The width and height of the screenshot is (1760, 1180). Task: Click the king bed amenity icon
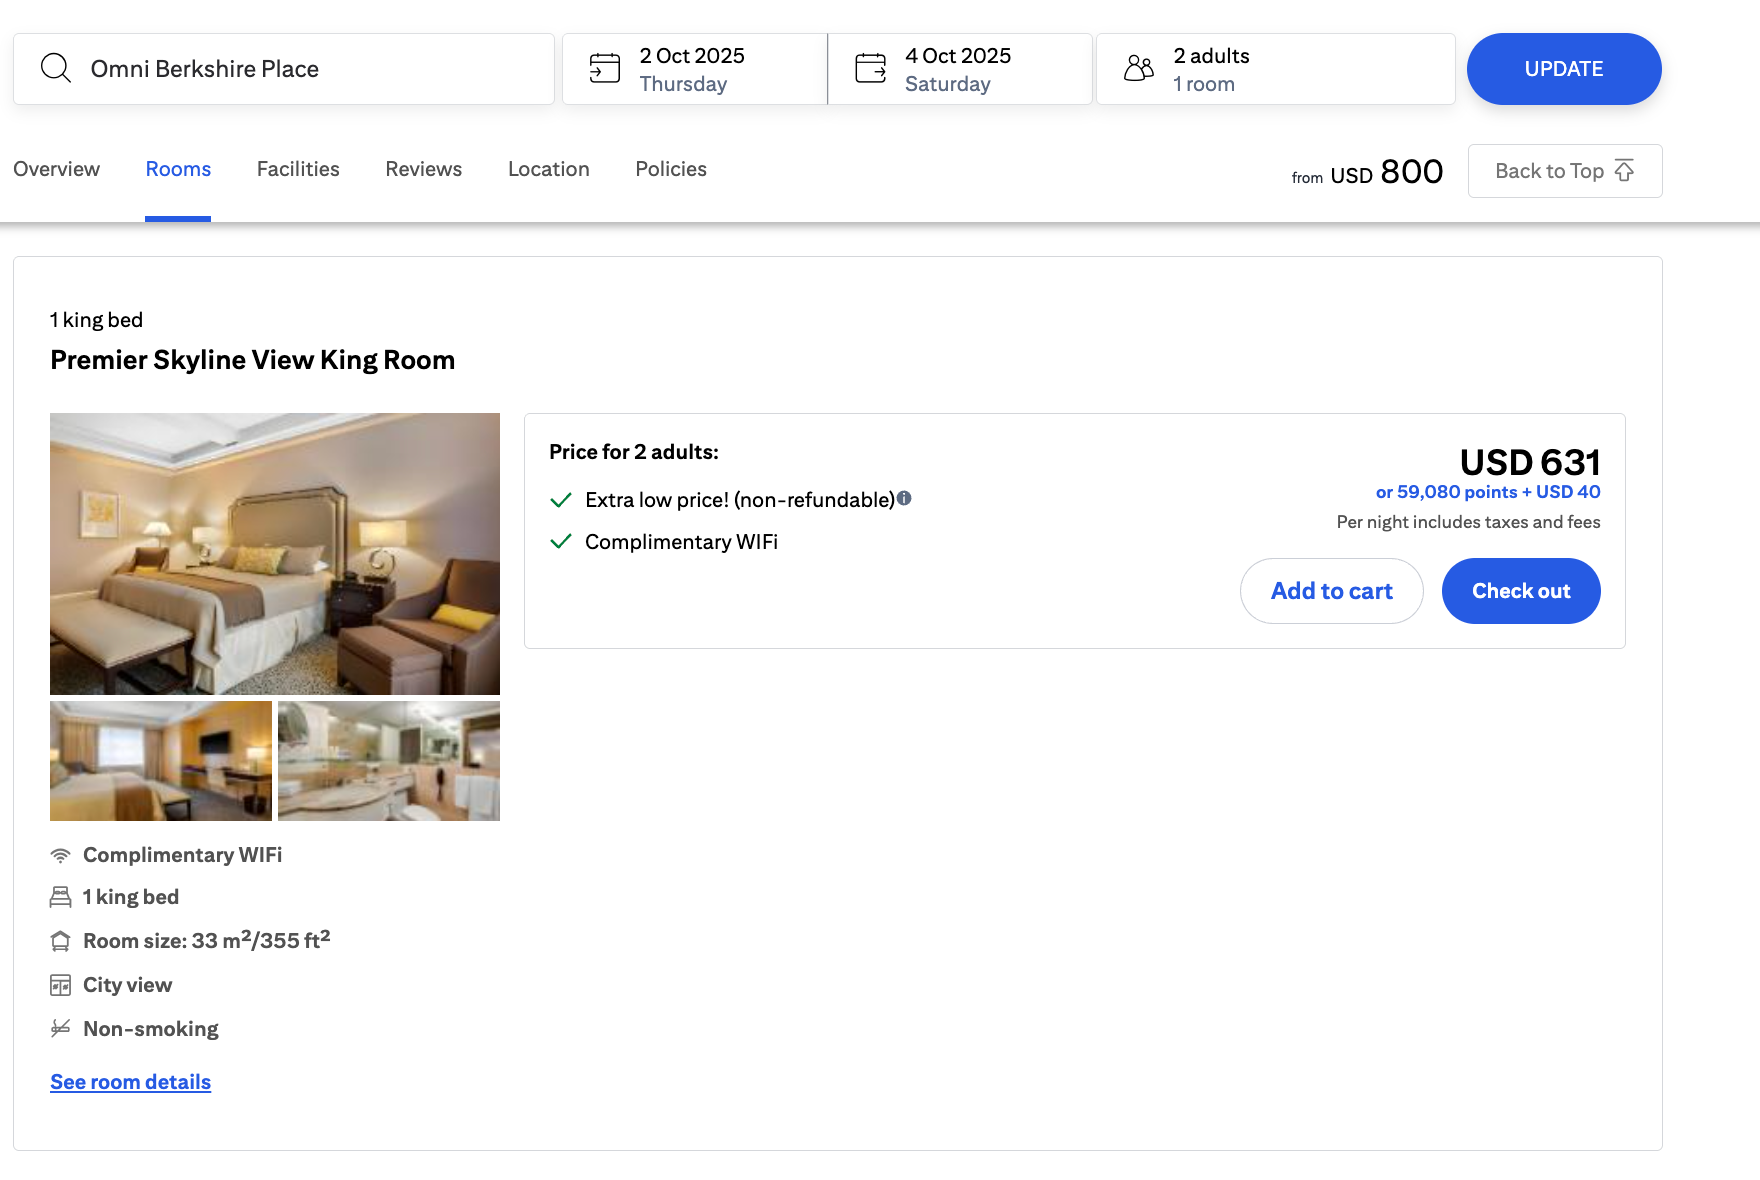click(x=60, y=897)
